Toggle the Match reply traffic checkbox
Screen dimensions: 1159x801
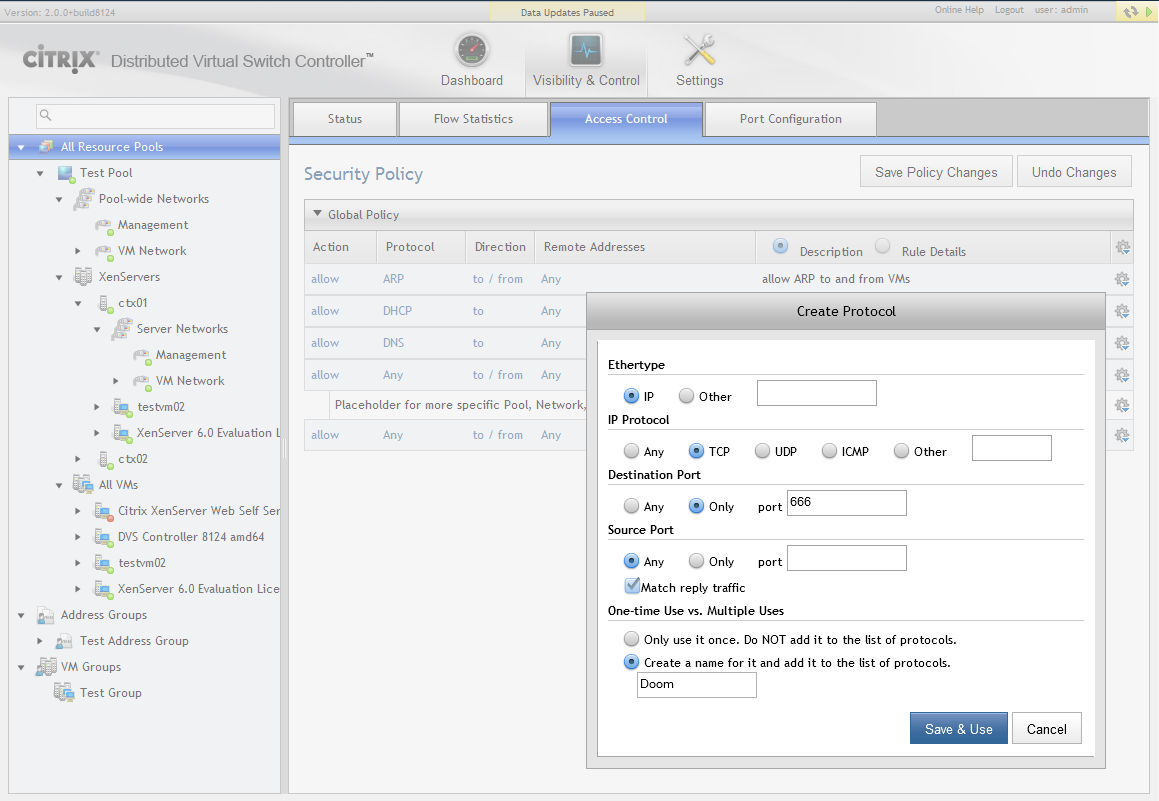pyautogui.click(x=632, y=586)
